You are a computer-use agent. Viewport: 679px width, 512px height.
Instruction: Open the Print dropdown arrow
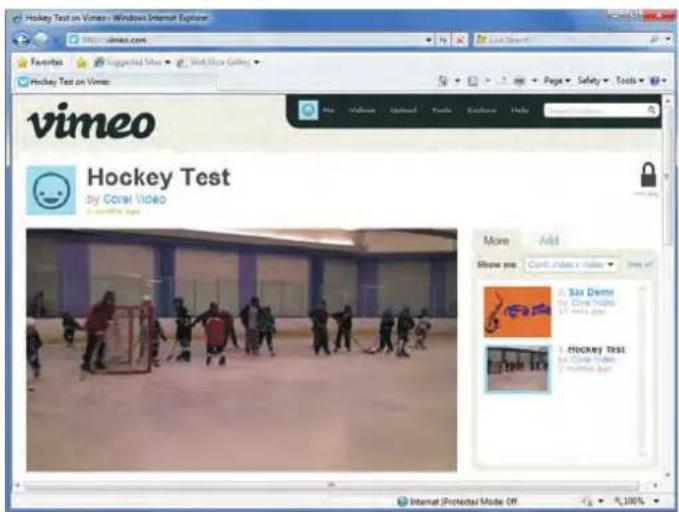click(535, 81)
